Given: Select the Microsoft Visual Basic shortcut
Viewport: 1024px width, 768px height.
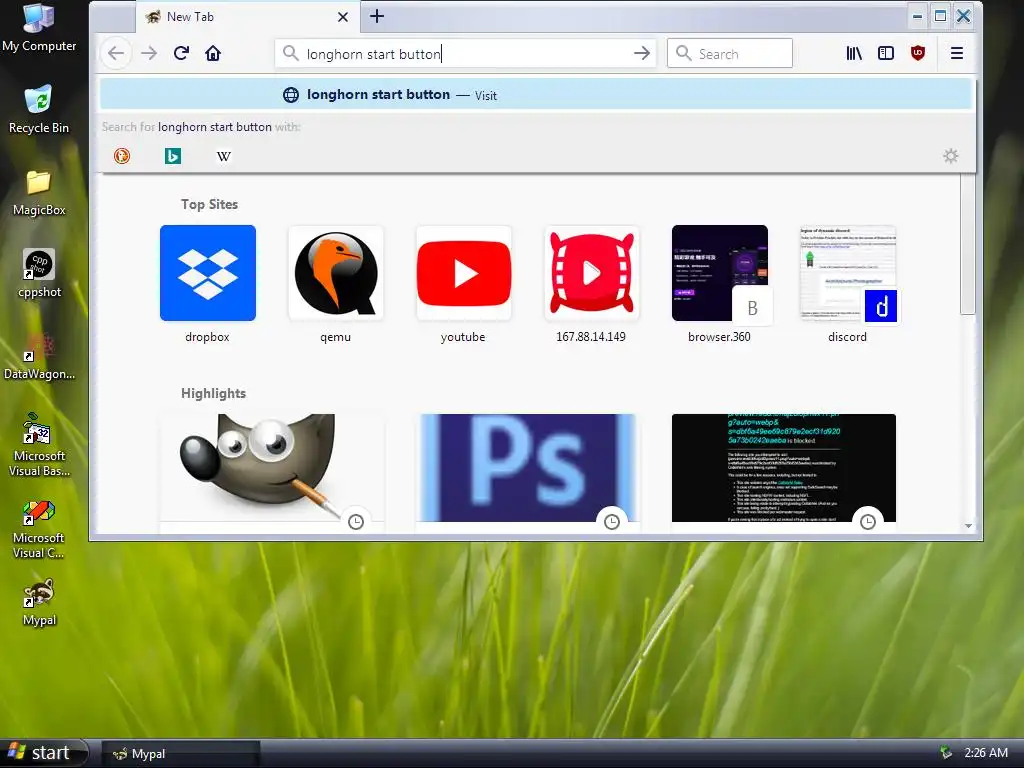Looking at the screenshot, I should click(x=39, y=445).
